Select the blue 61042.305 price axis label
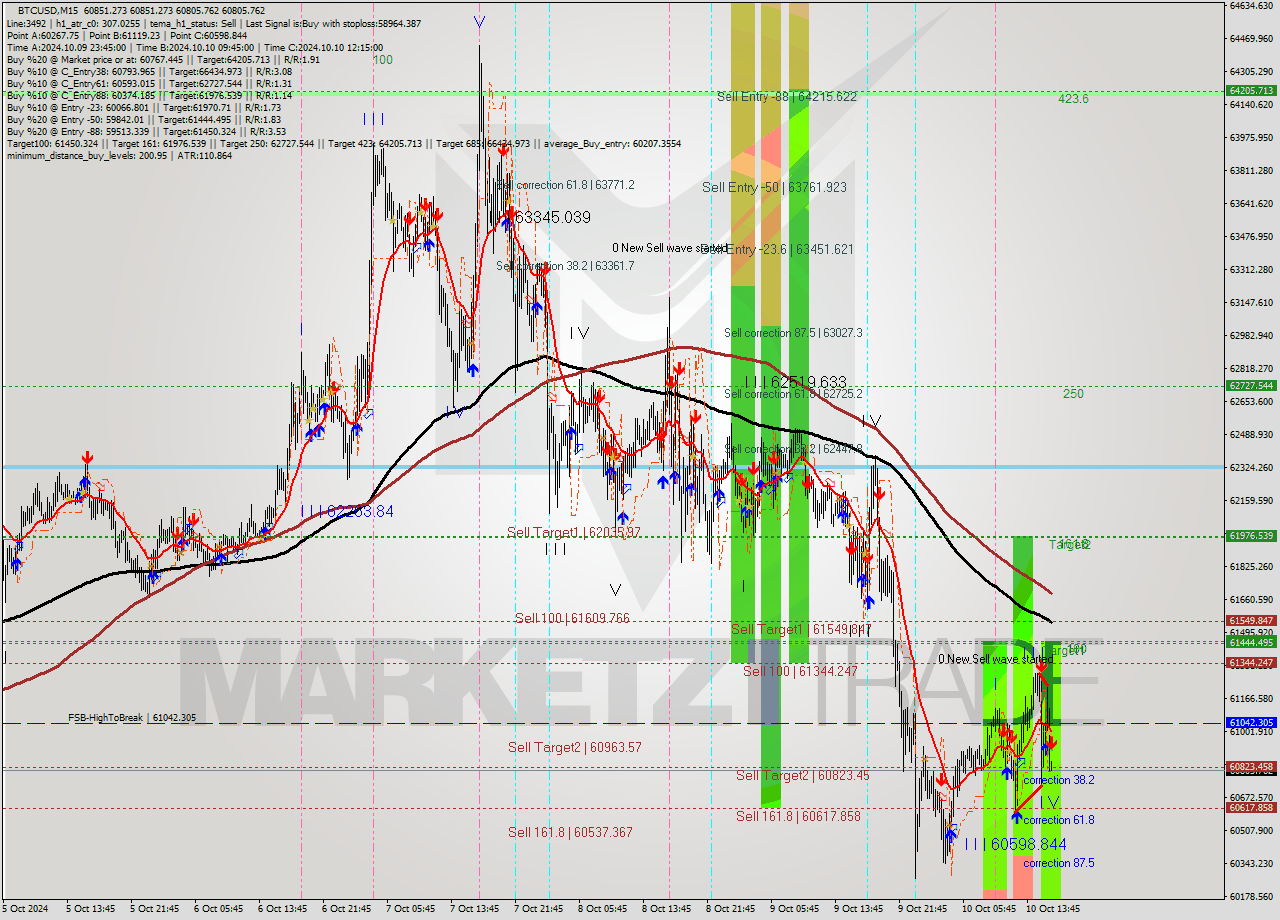This screenshot has height=920, width=1280. [x=1251, y=723]
